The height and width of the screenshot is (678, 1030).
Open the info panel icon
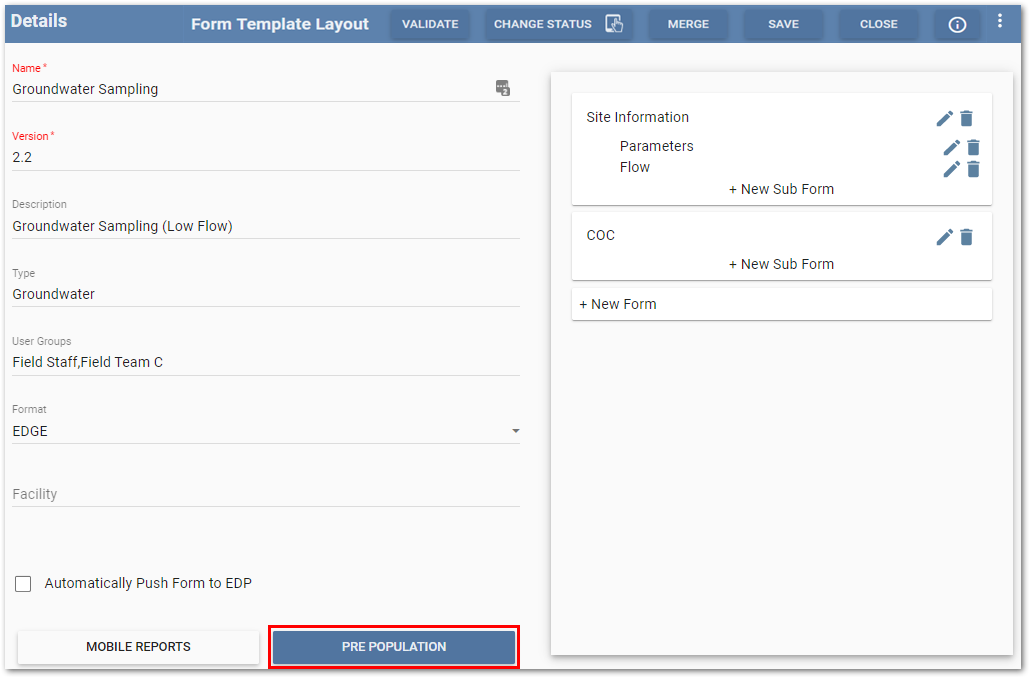[x=957, y=24]
